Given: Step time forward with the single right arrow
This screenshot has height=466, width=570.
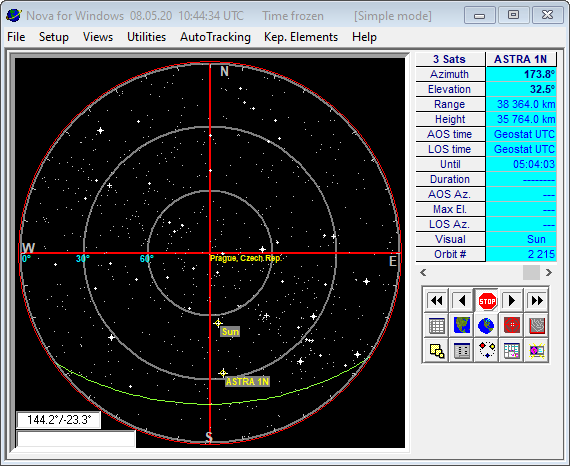Looking at the screenshot, I should pos(511,301).
